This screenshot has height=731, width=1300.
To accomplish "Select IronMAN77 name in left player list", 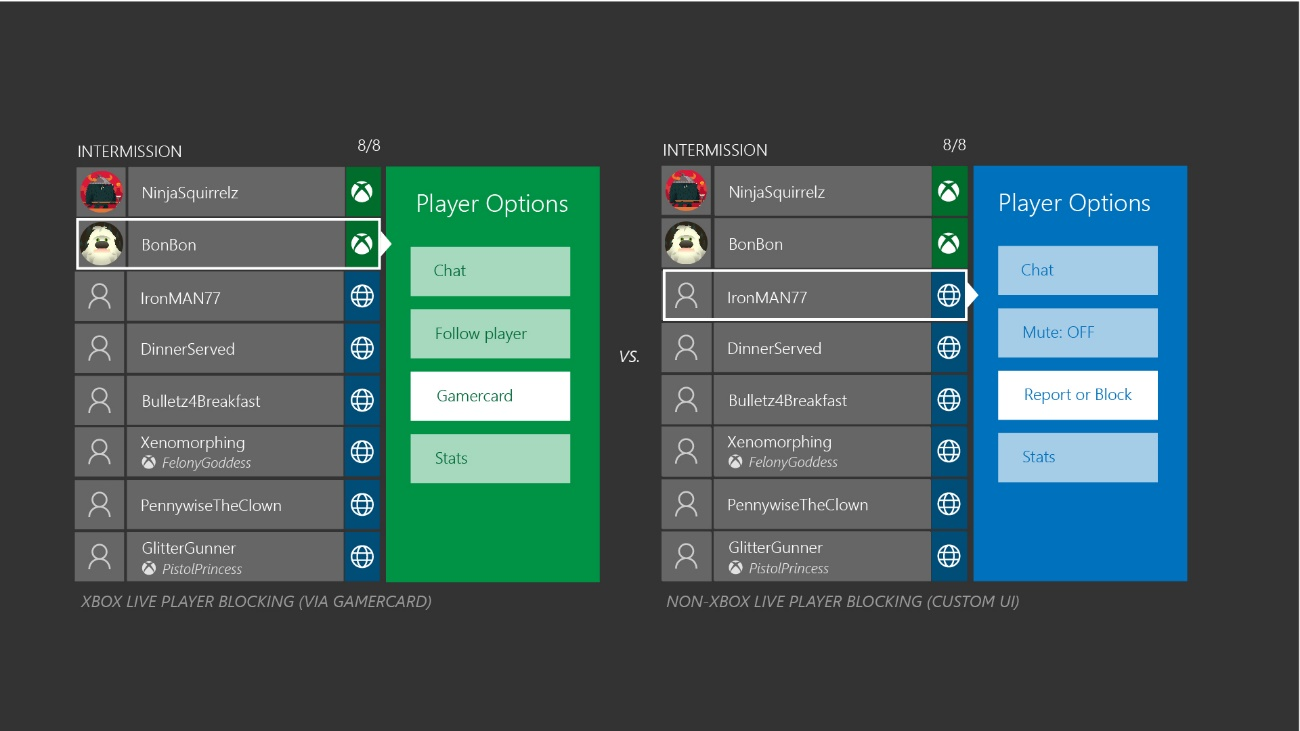I will pyautogui.click(x=180, y=297).
